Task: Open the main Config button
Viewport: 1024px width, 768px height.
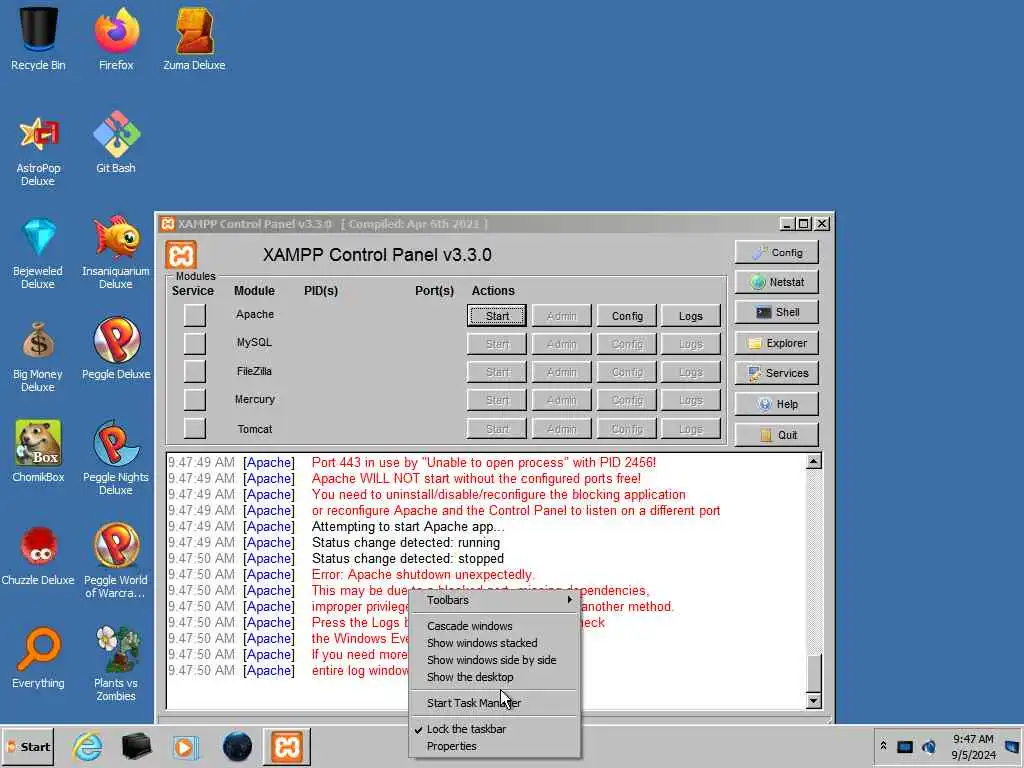Action: pos(776,253)
